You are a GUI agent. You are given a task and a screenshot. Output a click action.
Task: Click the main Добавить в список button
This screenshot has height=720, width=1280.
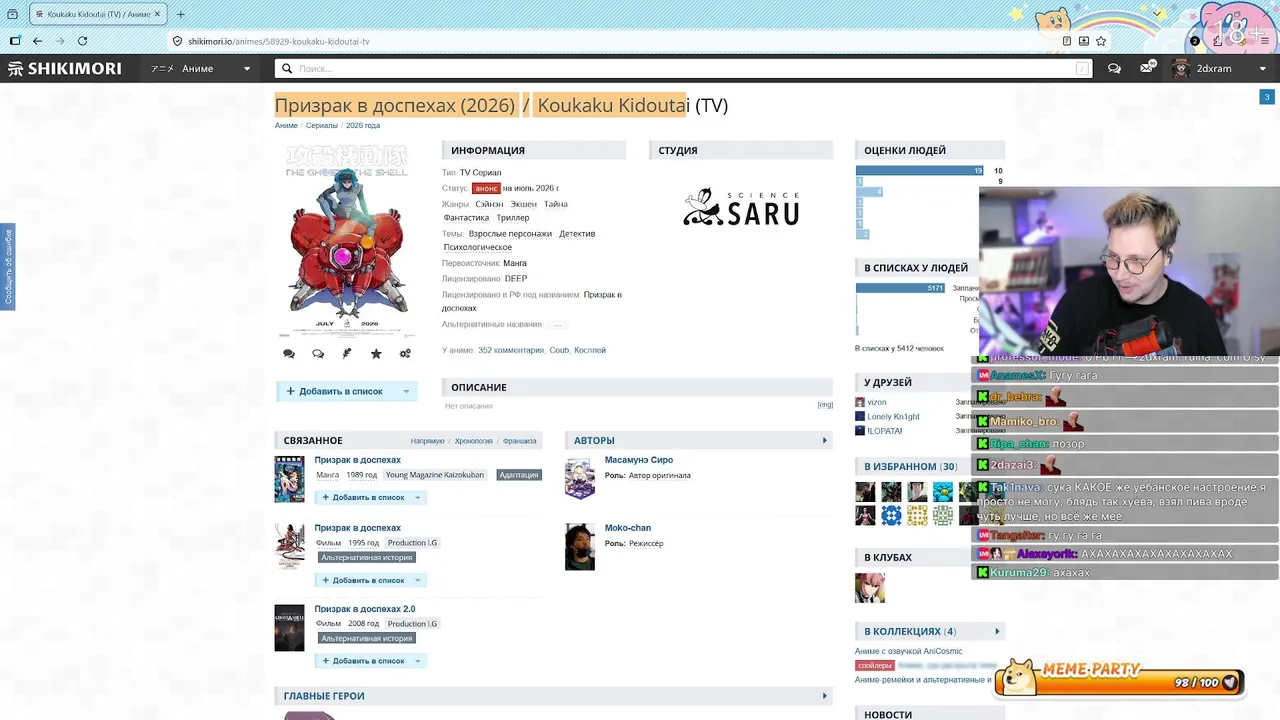(336, 392)
